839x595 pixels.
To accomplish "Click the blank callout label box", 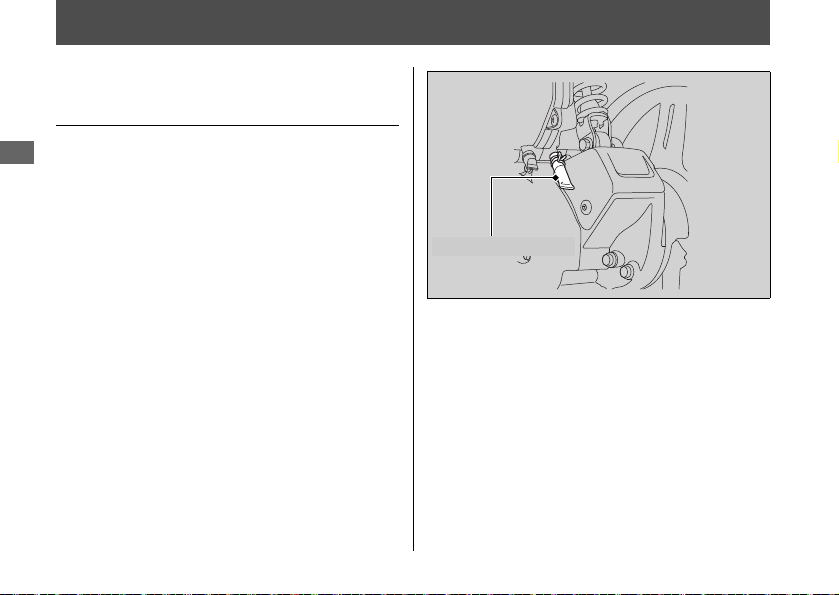I will coord(503,246).
